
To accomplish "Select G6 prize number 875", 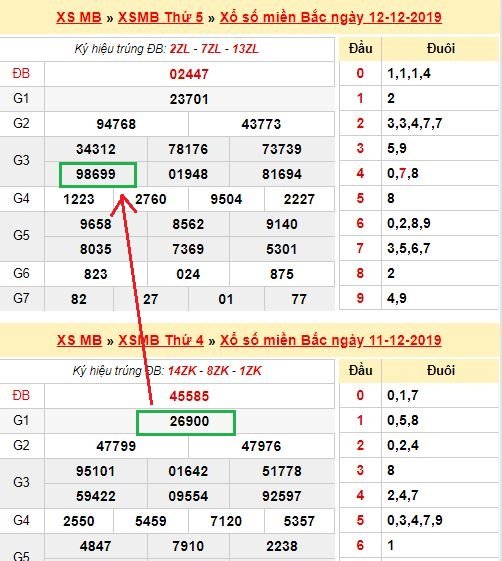I will [x=282, y=274].
